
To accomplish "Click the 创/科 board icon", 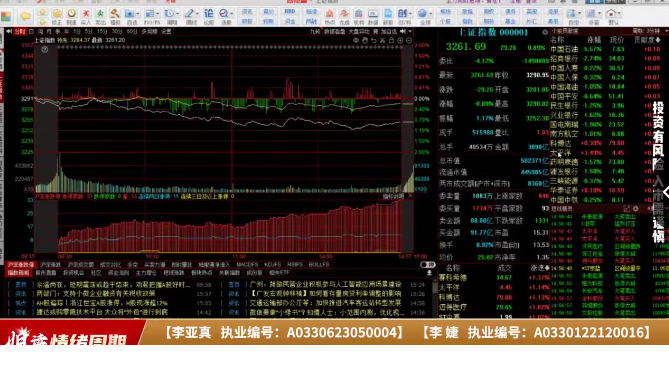I will 401,14.
